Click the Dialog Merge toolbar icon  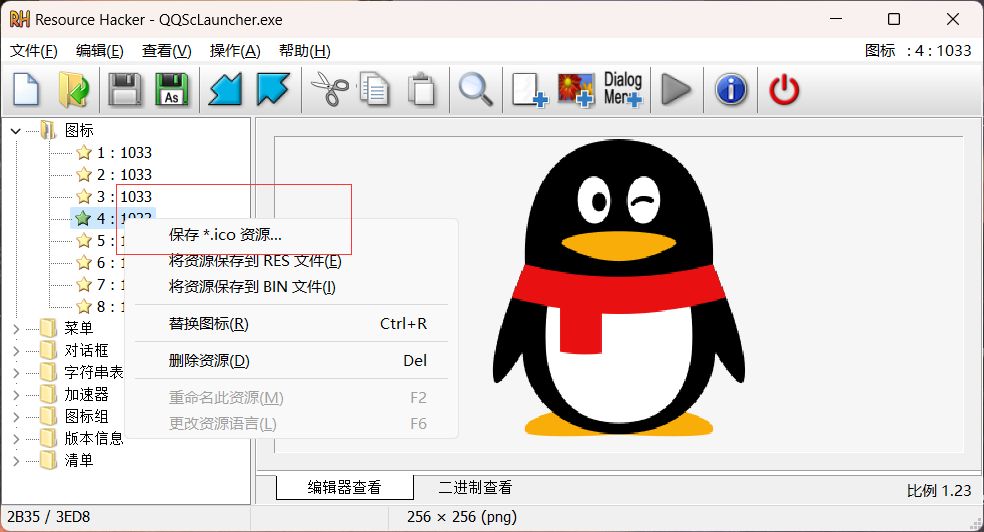pyautogui.click(x=623, y=88)
